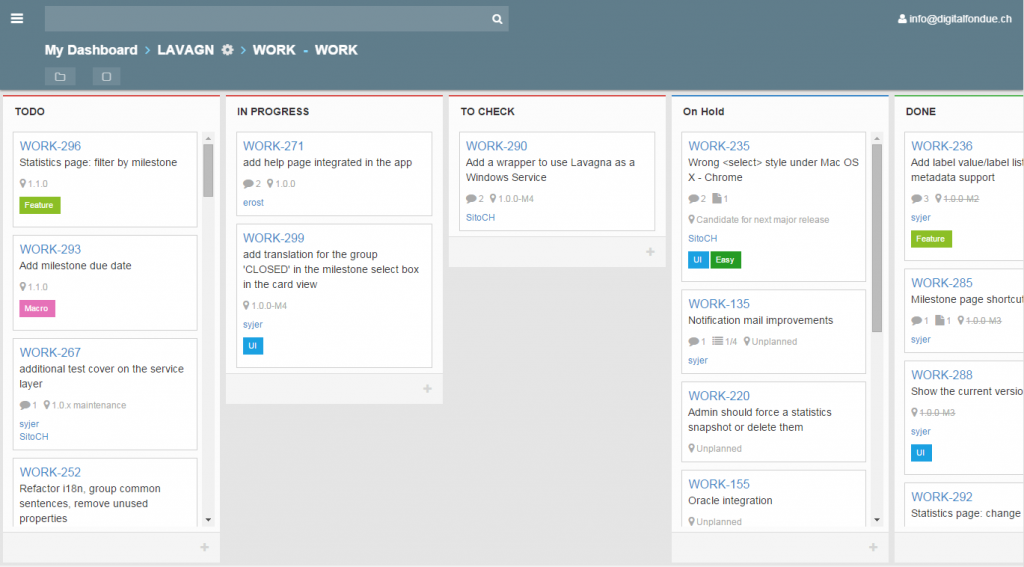The image size is (1024, 567).
Task: Open card WORK-135
Action: tap(719, 303)
